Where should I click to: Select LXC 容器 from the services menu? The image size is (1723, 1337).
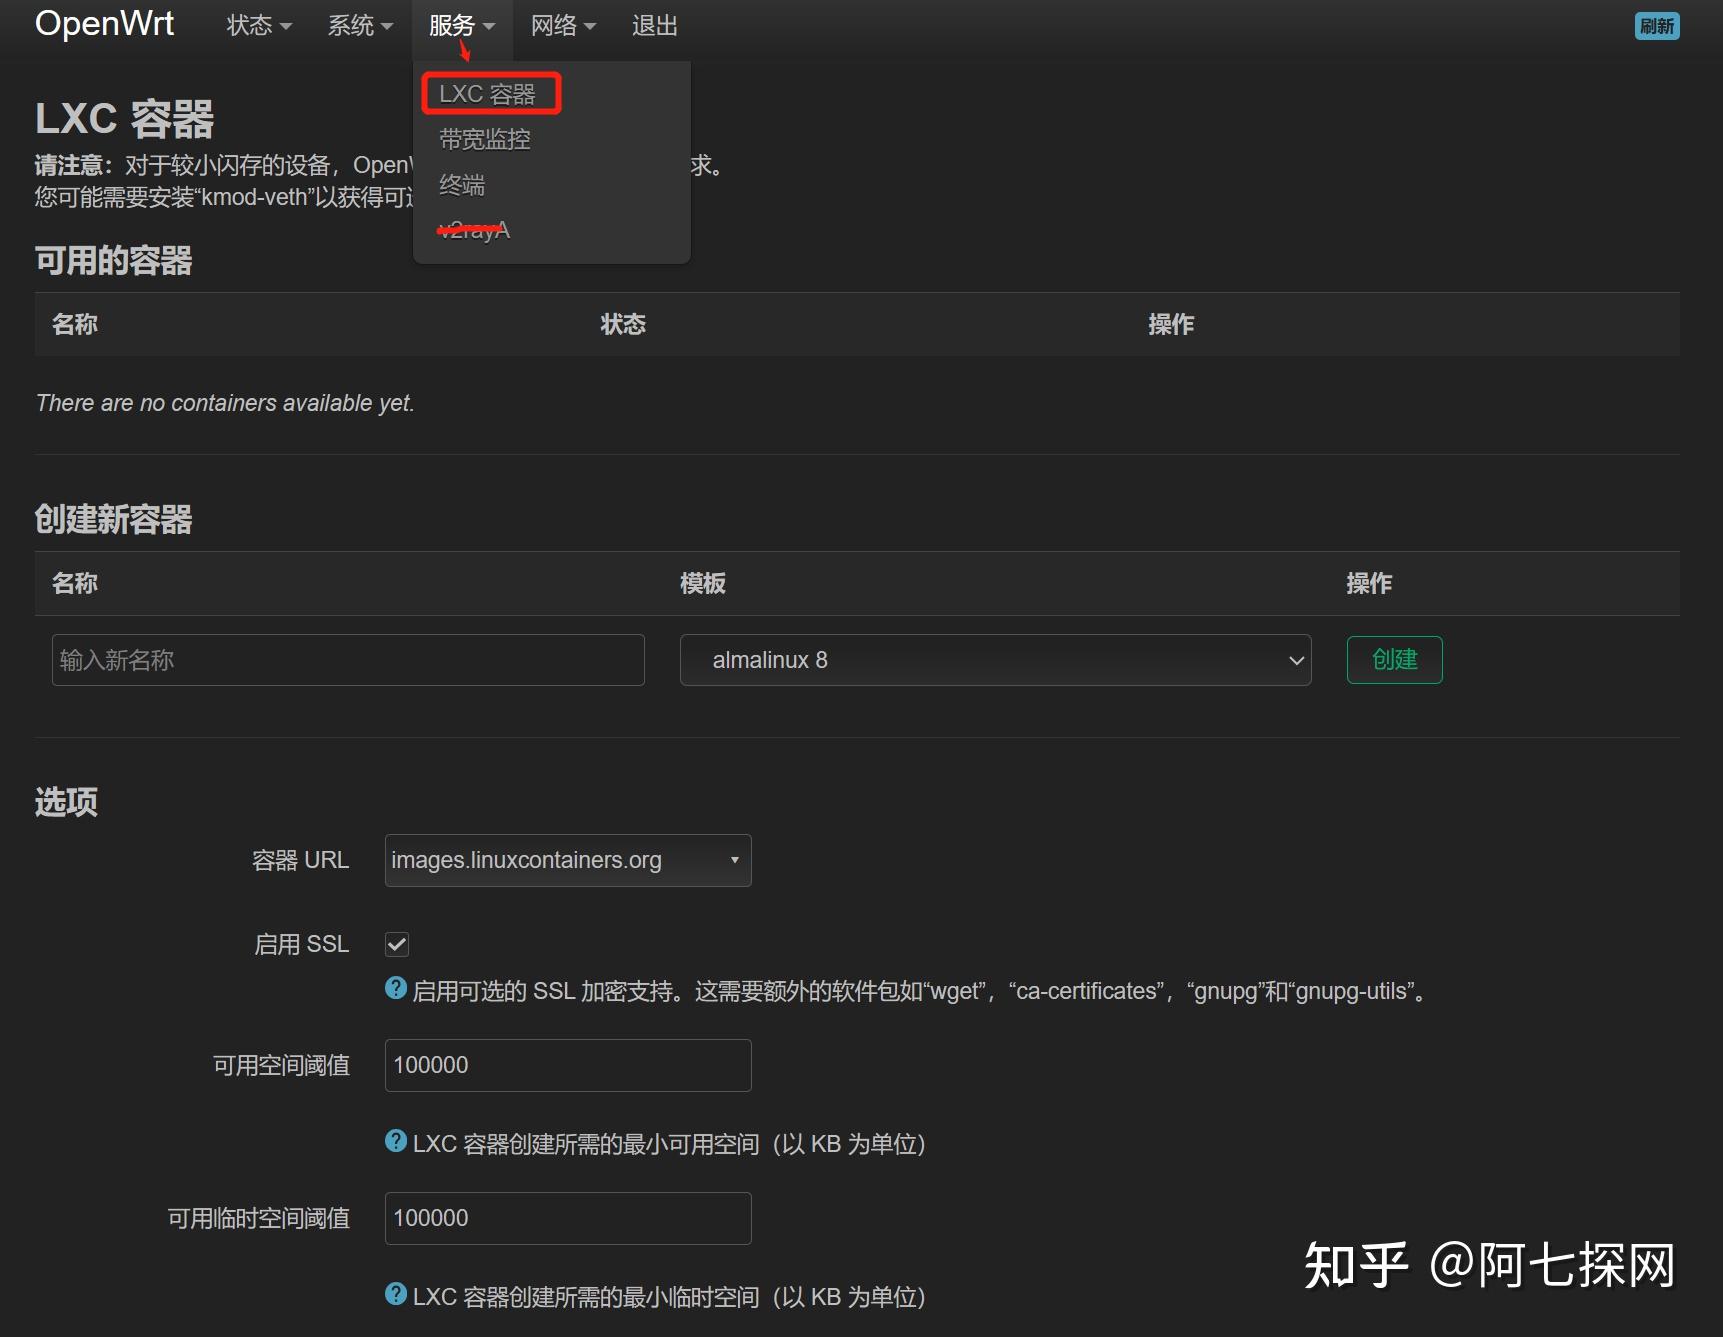click(x=489, y=93)
